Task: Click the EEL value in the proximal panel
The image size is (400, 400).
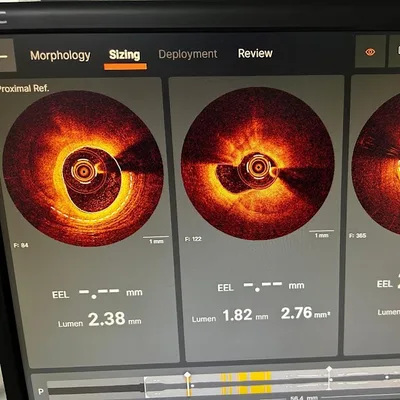Action: (99, 293)
